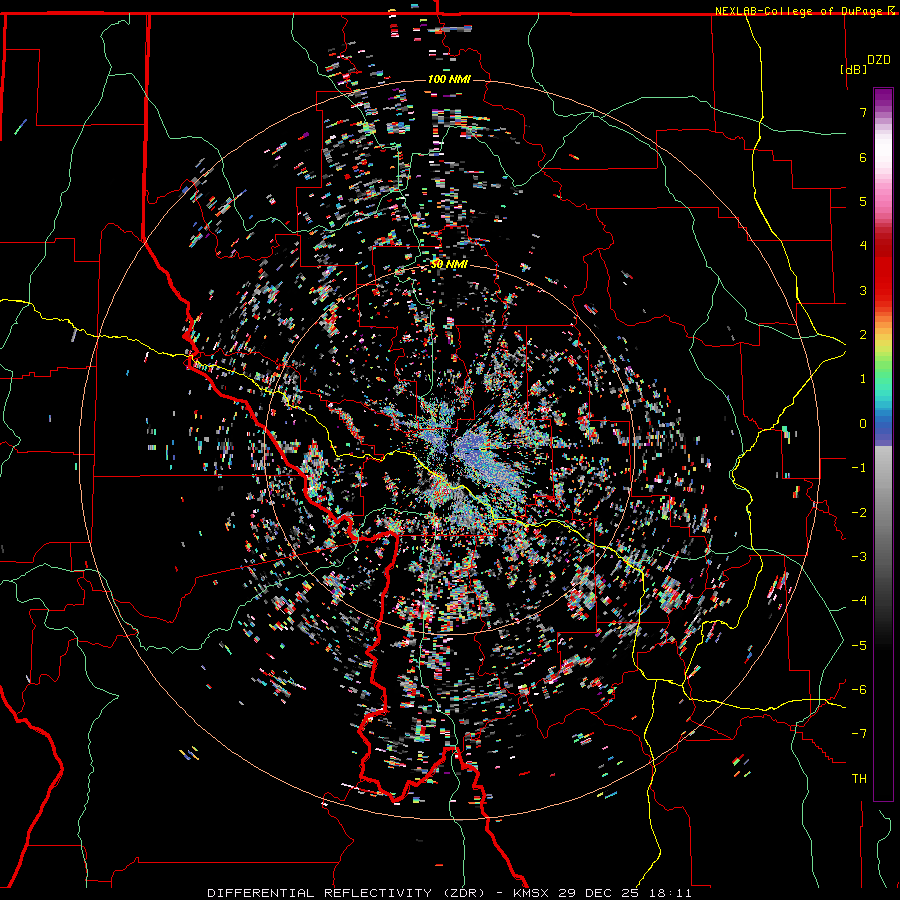The image size is (900, 900).
Task: Click the ZDR color scale bar
Action: tap(883, 444)
